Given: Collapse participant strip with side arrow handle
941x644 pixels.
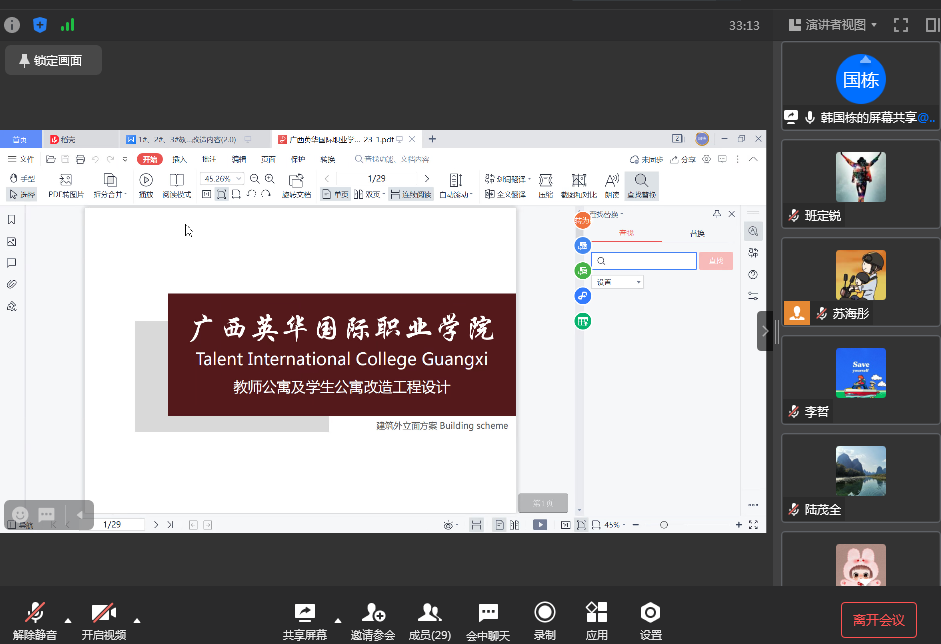Looking at the screenshot, I should point(765,331).
